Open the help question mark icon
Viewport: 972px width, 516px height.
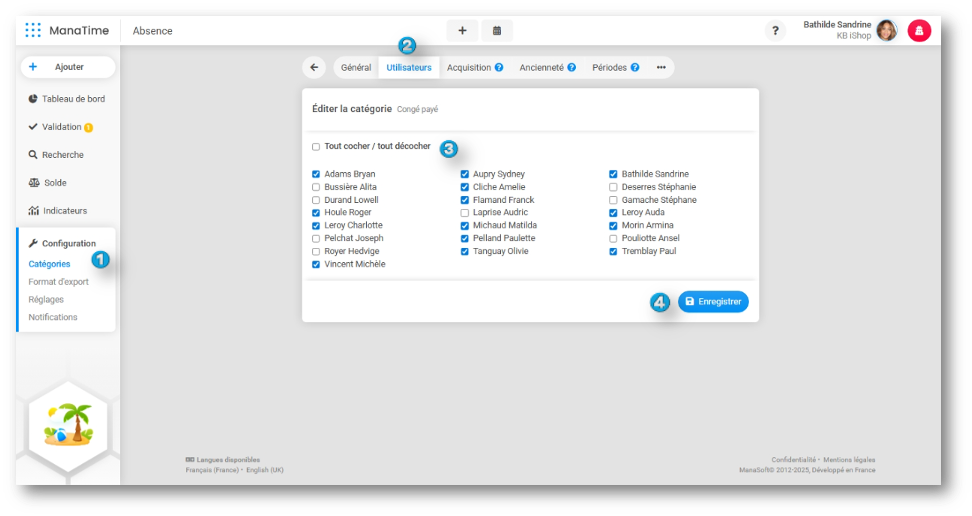pos(775,30)
